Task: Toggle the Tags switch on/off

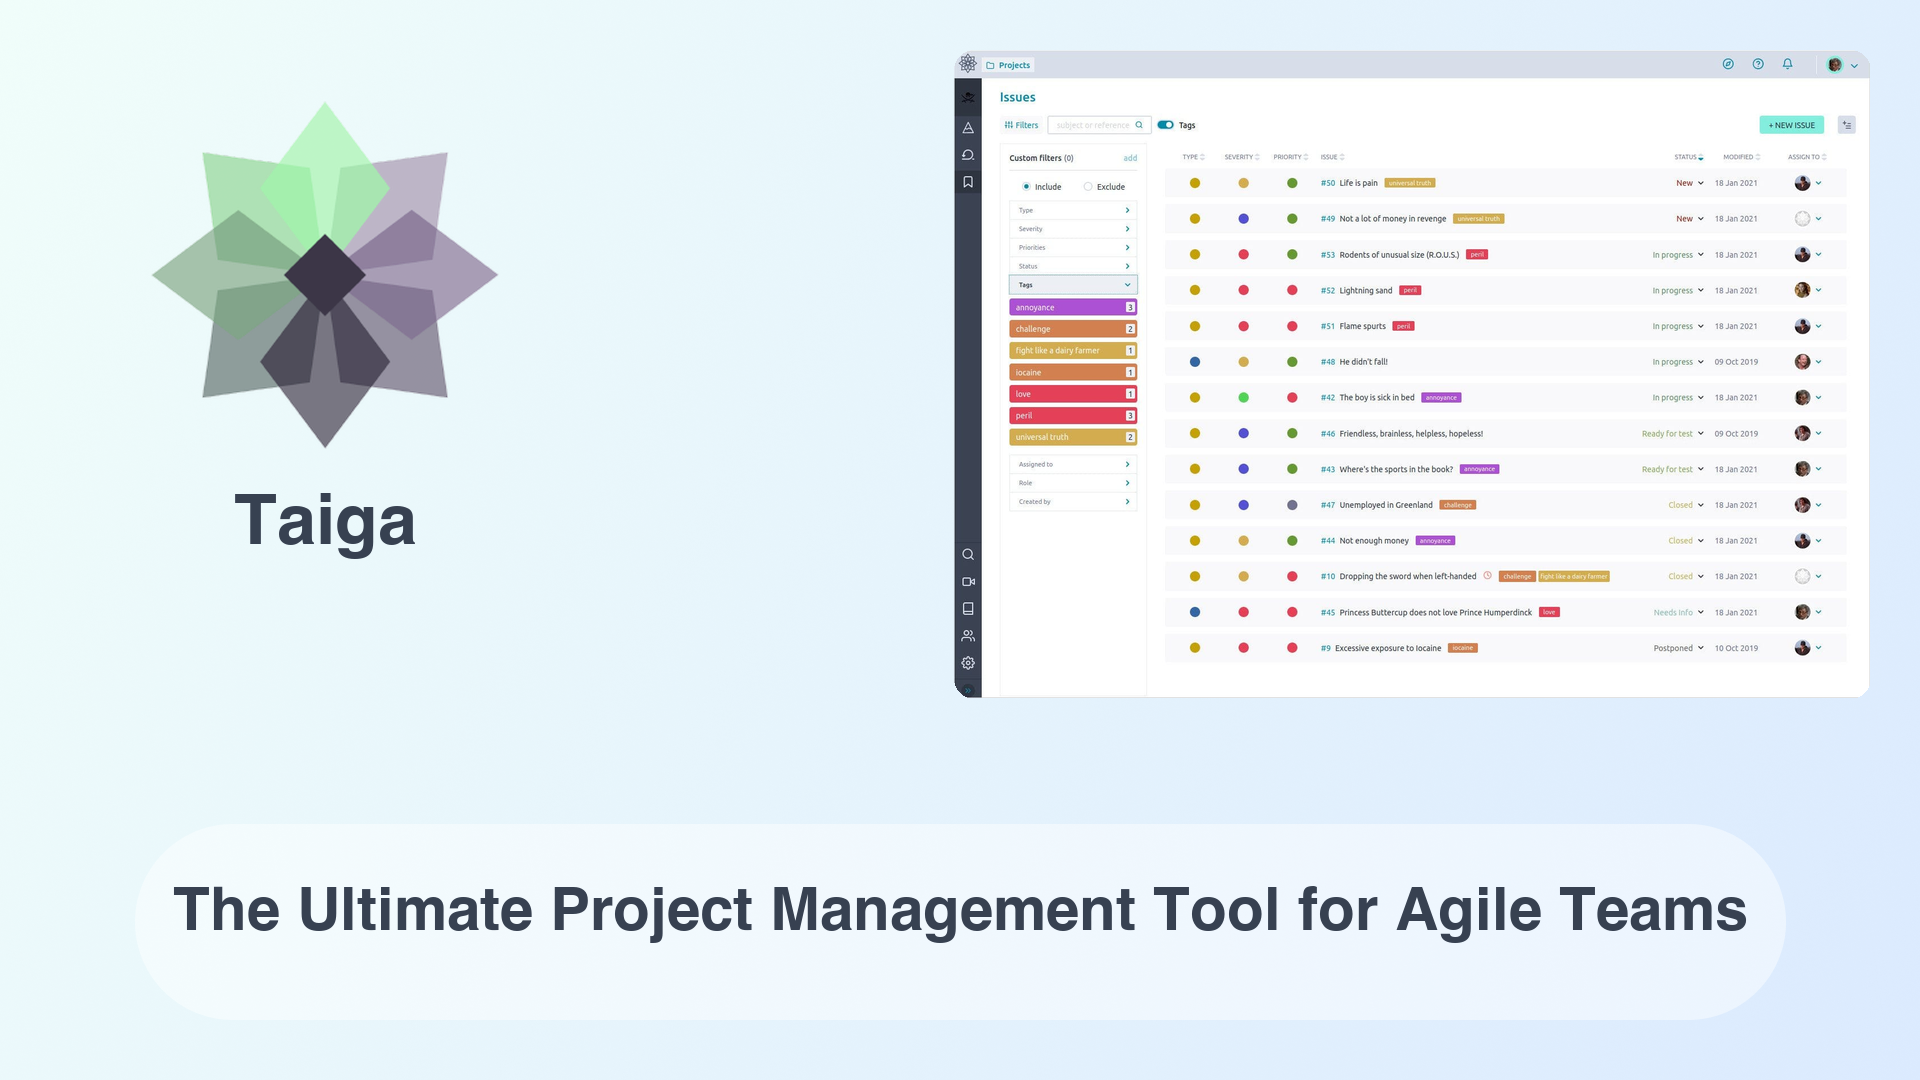Action: [x=1163, y=124]
